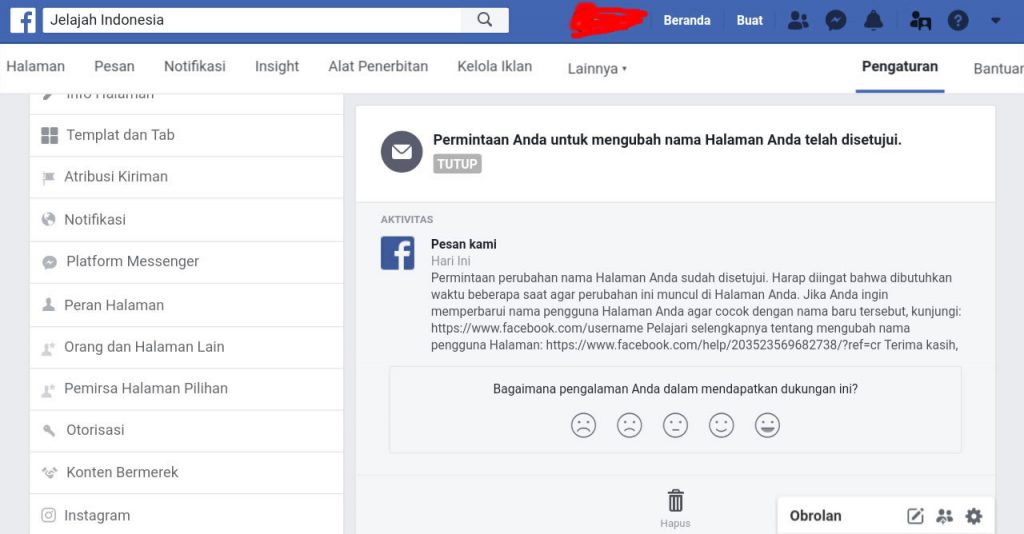This screenshot has width=1024, height=534.
Task: Open chat settings gear icon
Action: (974, 516)
